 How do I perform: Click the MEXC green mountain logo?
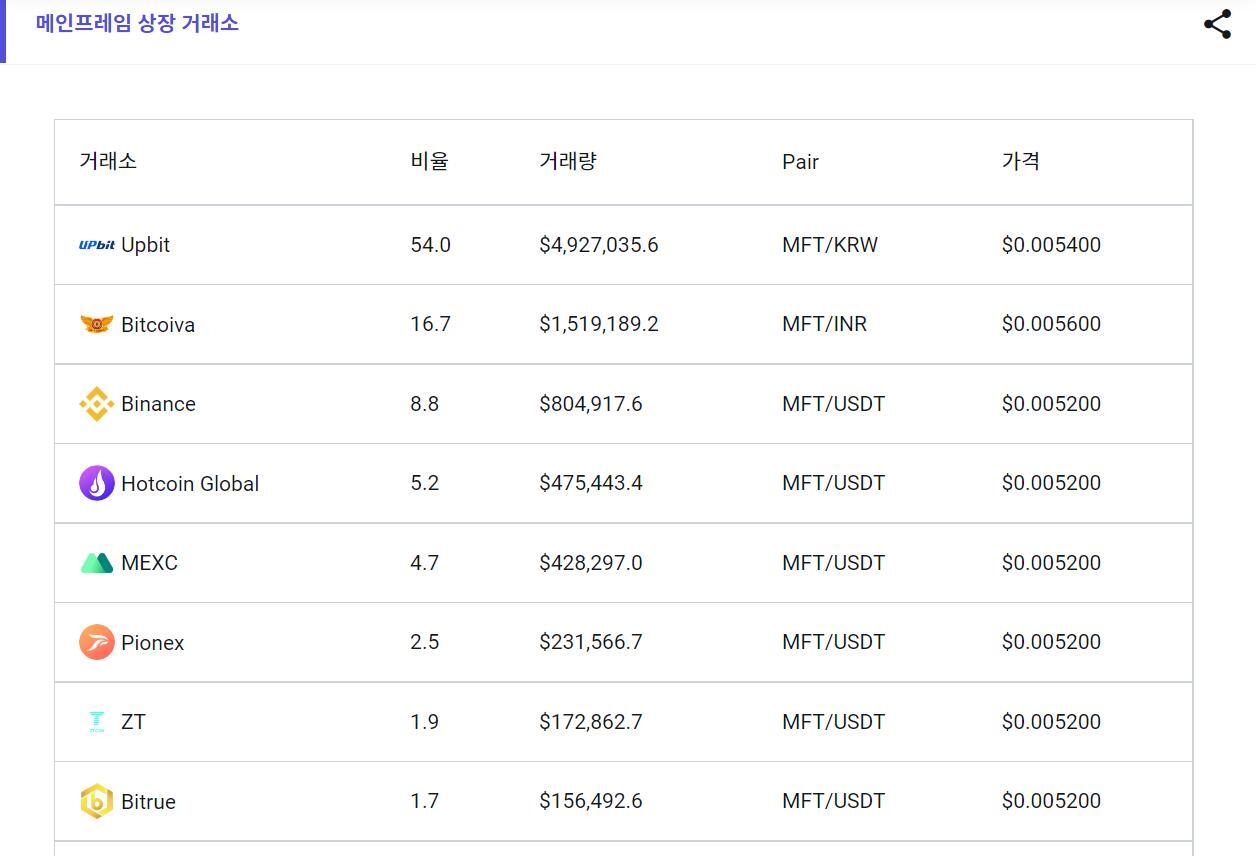click(97, 563)
